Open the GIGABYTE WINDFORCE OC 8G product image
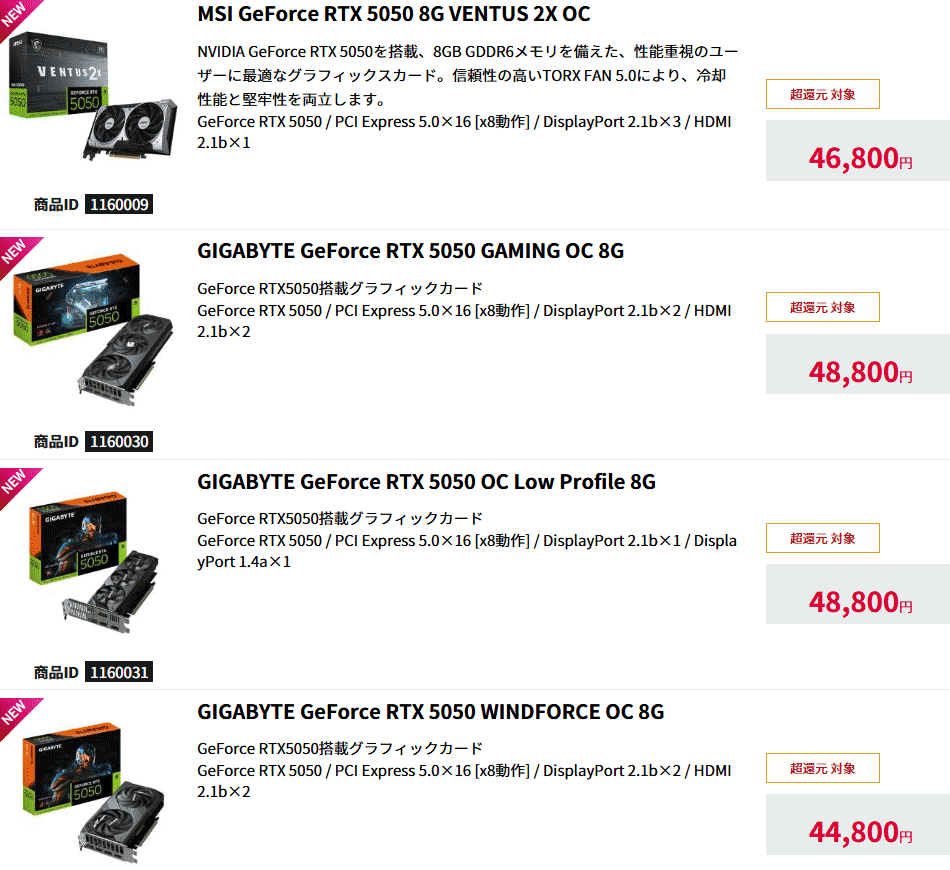The height and width of the screenshot is (870, 950). tap(93, 792)
